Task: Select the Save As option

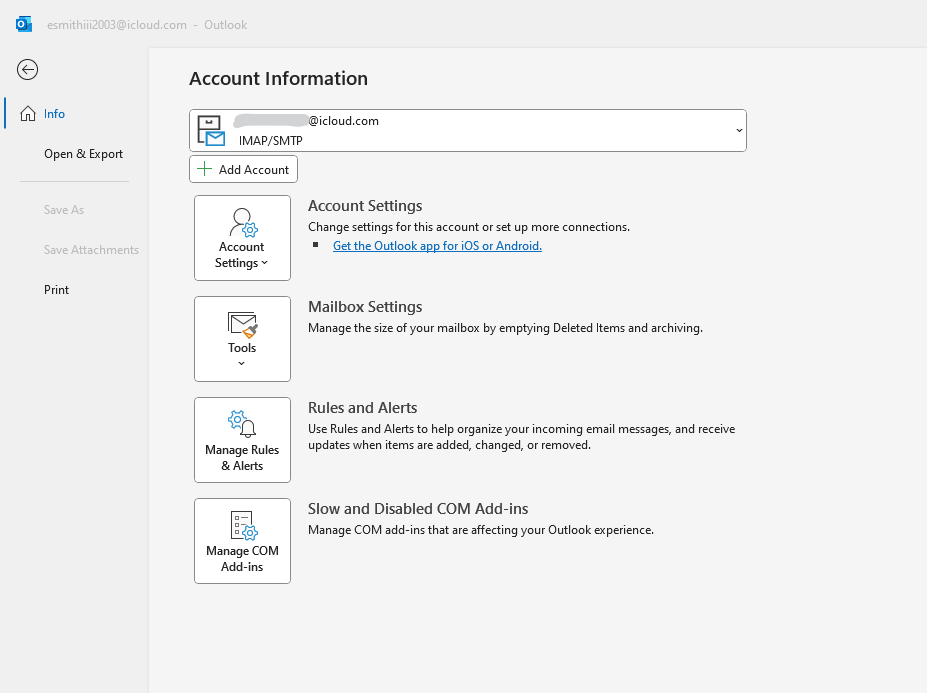Action: (x=64, y=210)
